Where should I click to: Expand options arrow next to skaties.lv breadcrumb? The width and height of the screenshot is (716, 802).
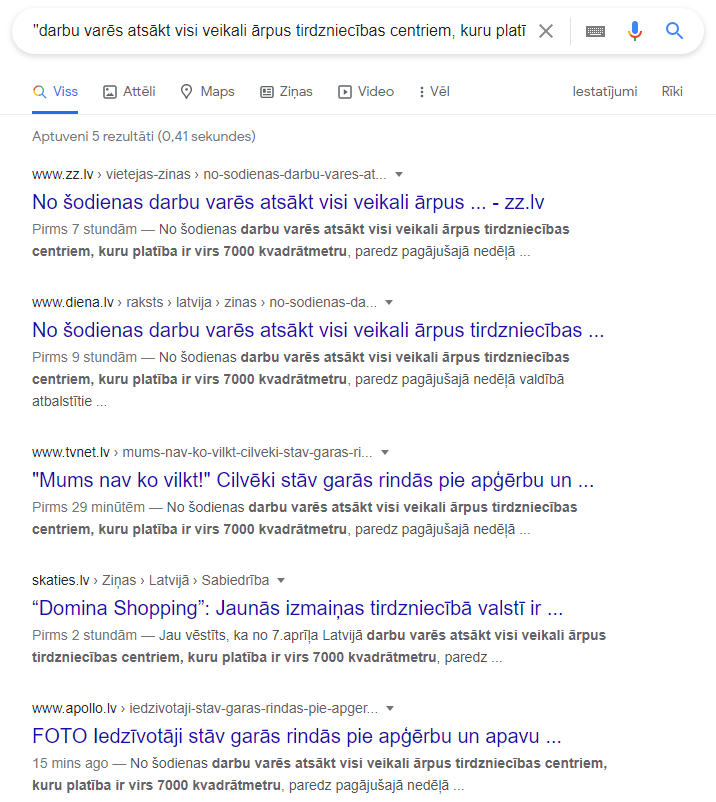(281, 581)
